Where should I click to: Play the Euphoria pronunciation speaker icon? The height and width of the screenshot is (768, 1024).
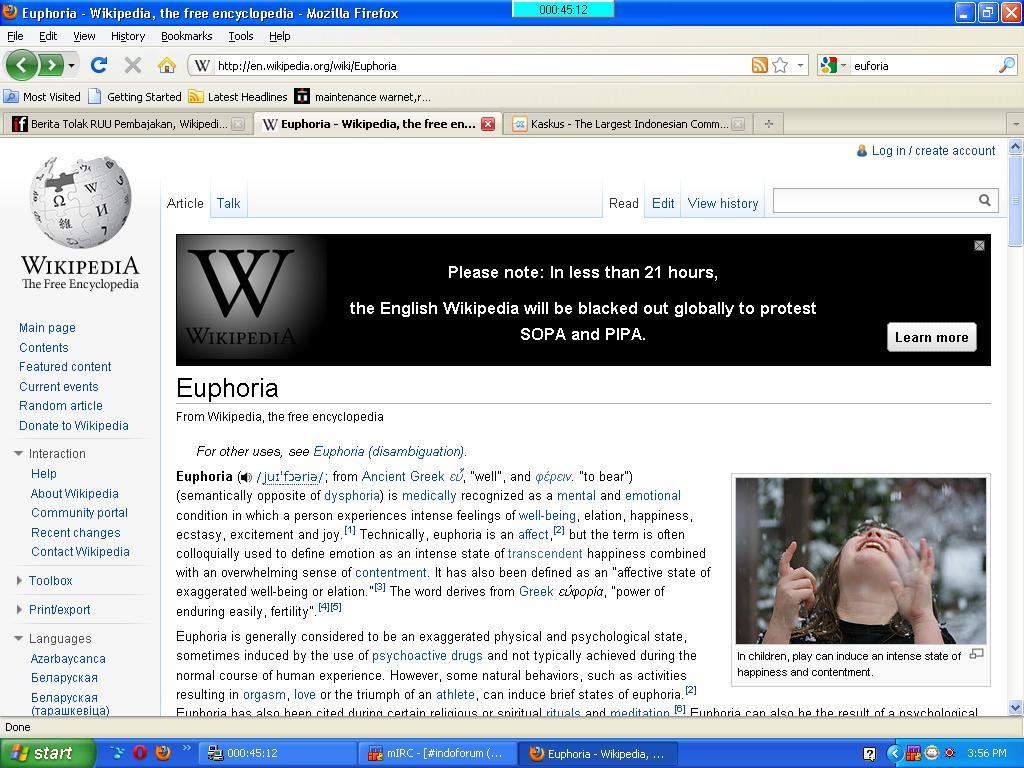coord(245,477)
